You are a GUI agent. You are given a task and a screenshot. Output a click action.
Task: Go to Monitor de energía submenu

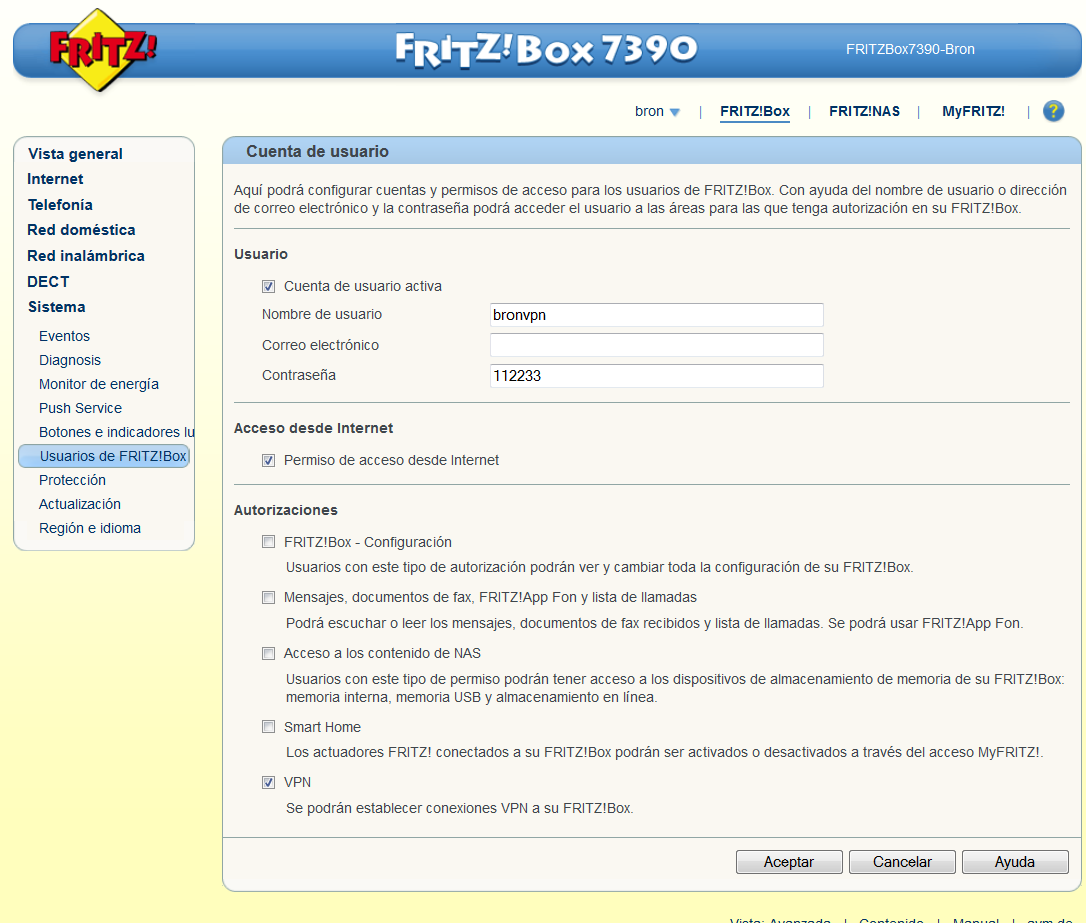coord(99,384)
